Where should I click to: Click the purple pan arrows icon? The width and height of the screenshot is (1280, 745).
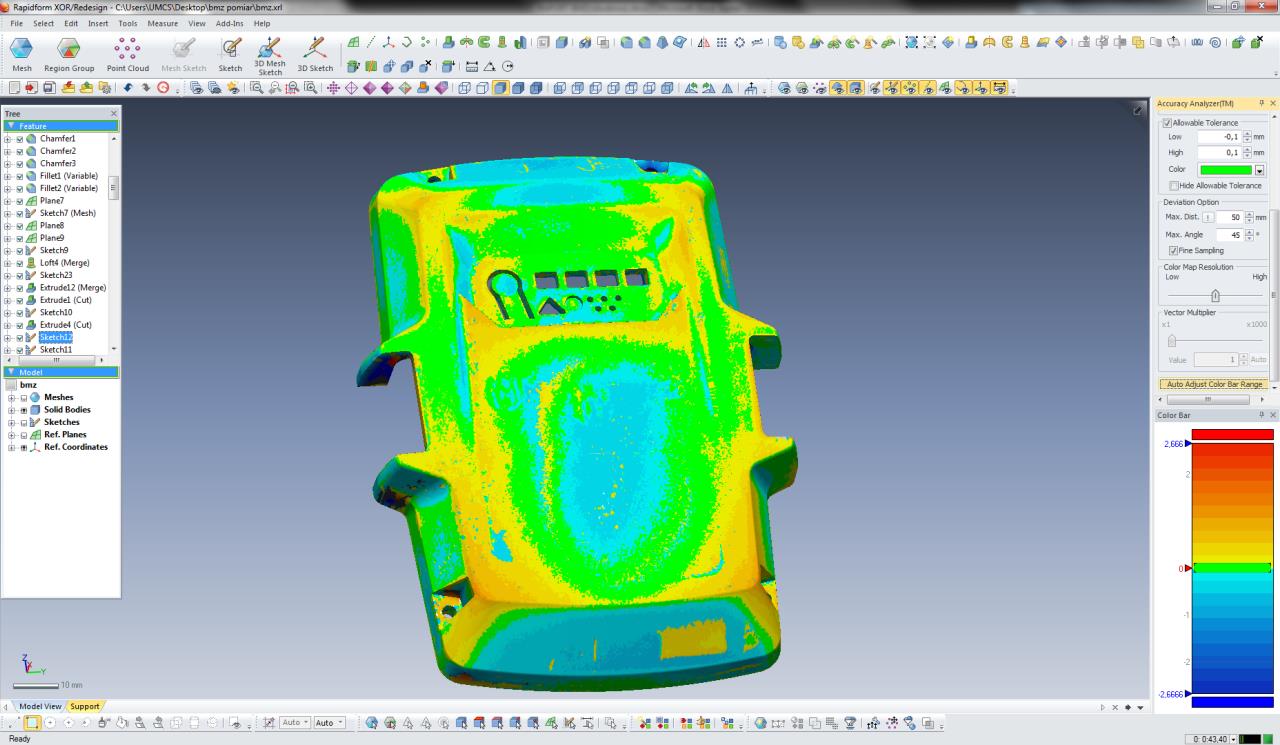tap(334, 88)
